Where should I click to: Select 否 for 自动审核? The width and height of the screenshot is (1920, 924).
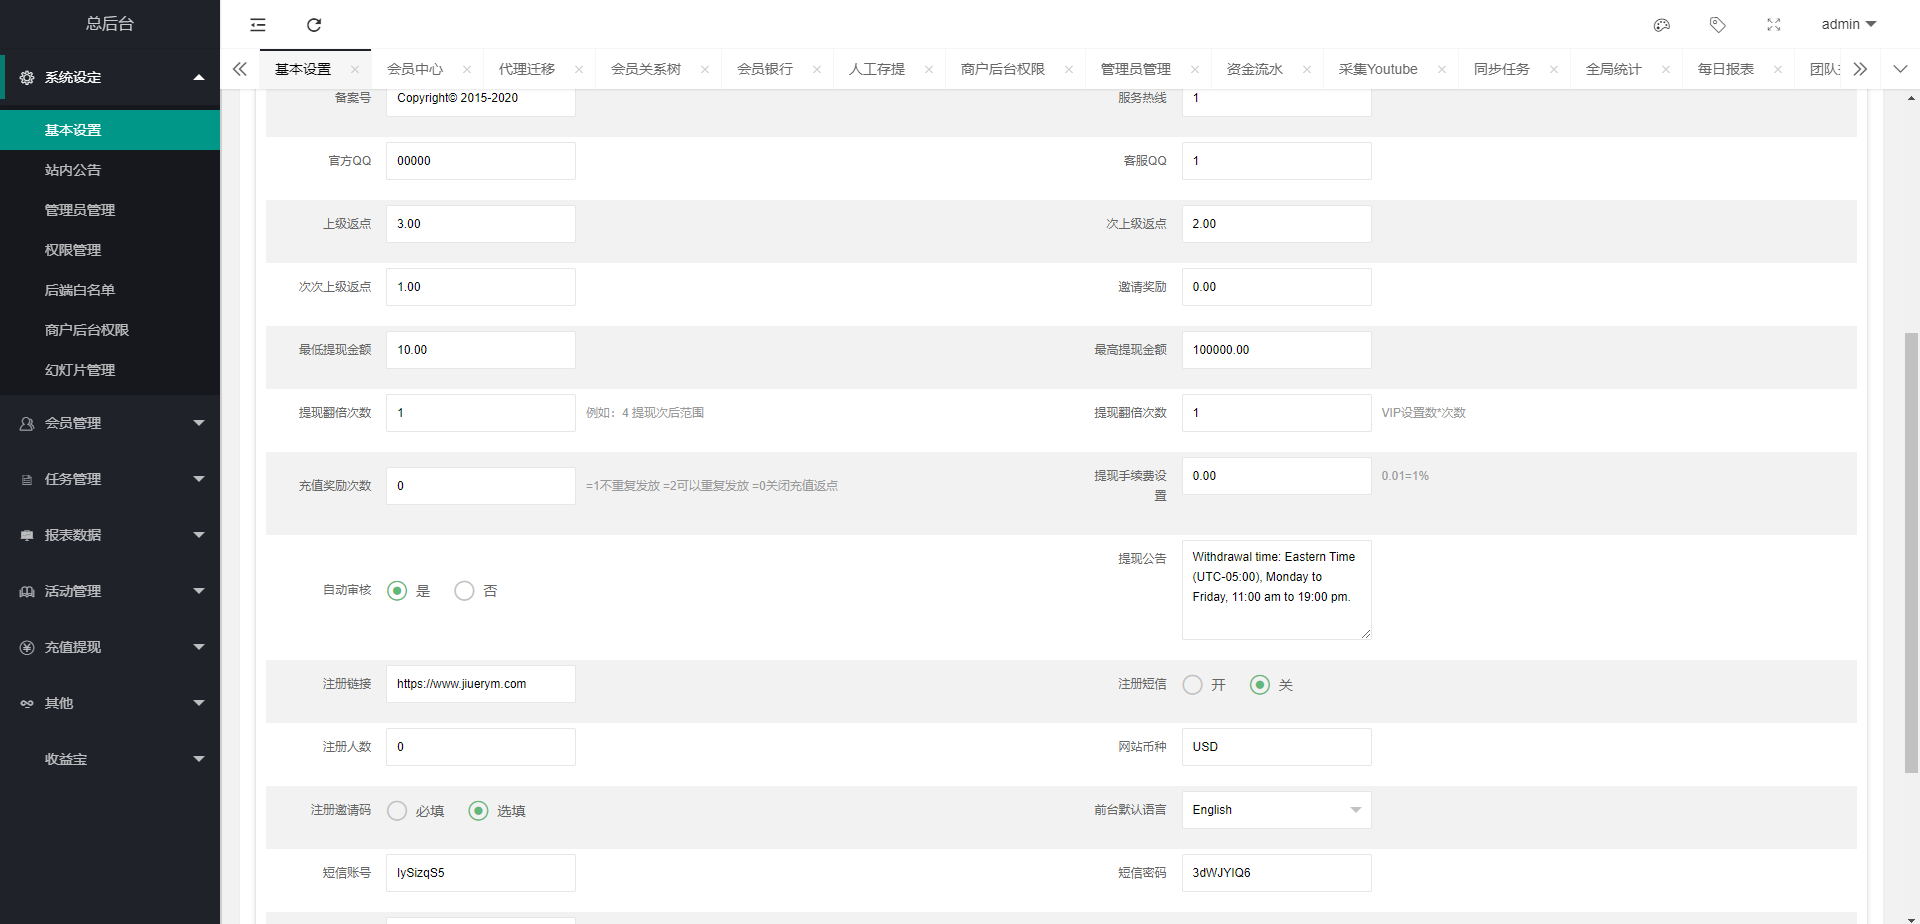(x=464, y=591)
